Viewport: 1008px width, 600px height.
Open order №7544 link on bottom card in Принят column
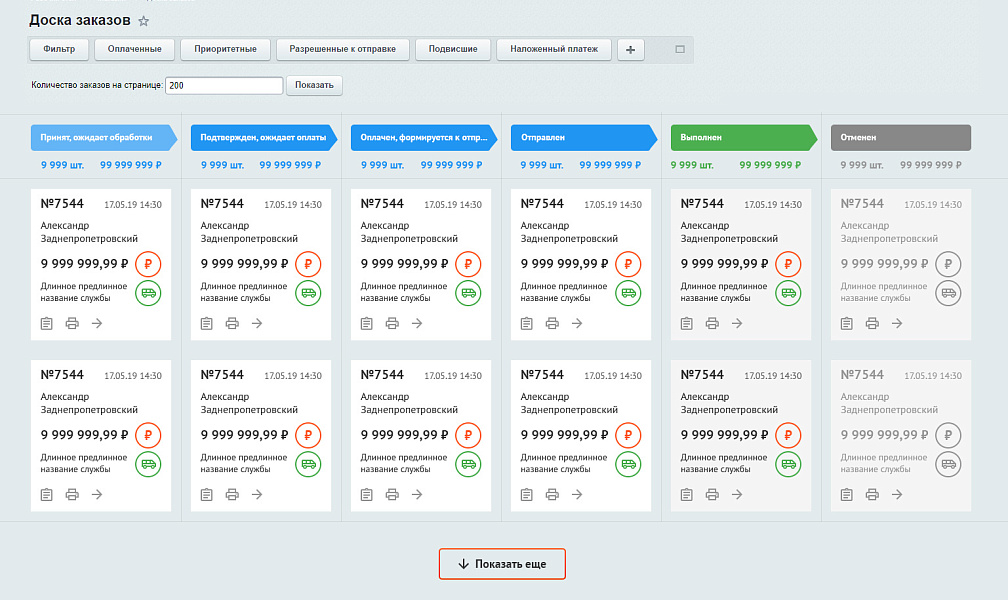click(x=62, y=375)
